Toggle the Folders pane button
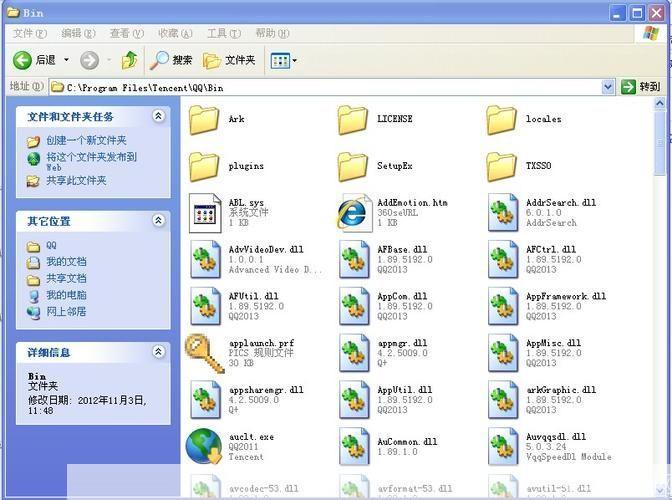 click(229, 60)
